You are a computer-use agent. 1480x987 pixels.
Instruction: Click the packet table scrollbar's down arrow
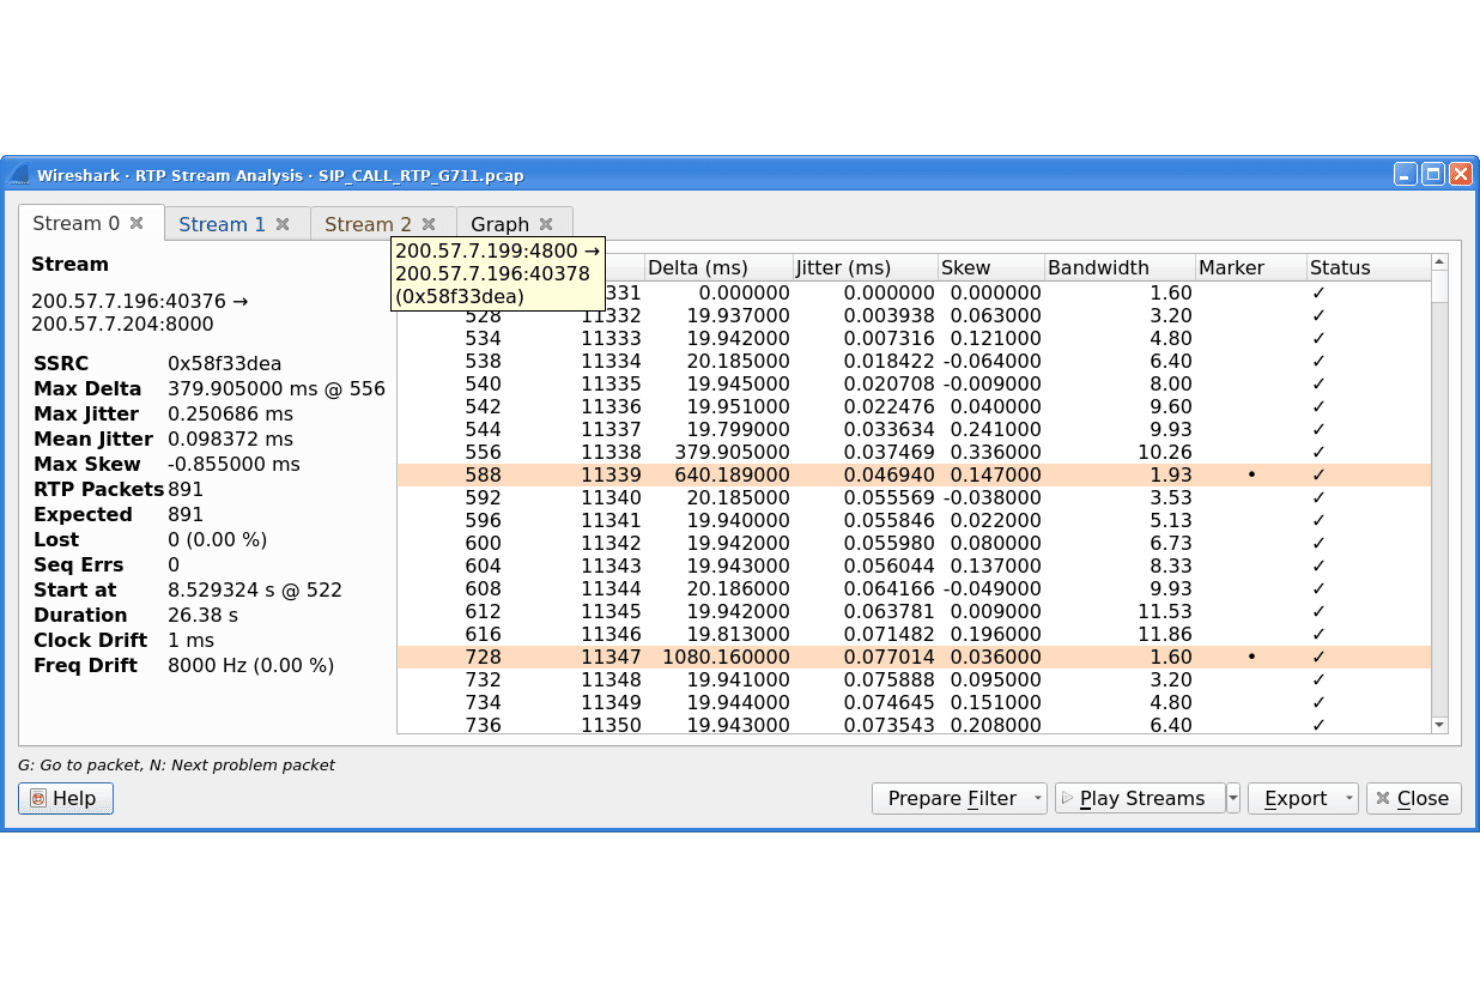[1440, 725]
